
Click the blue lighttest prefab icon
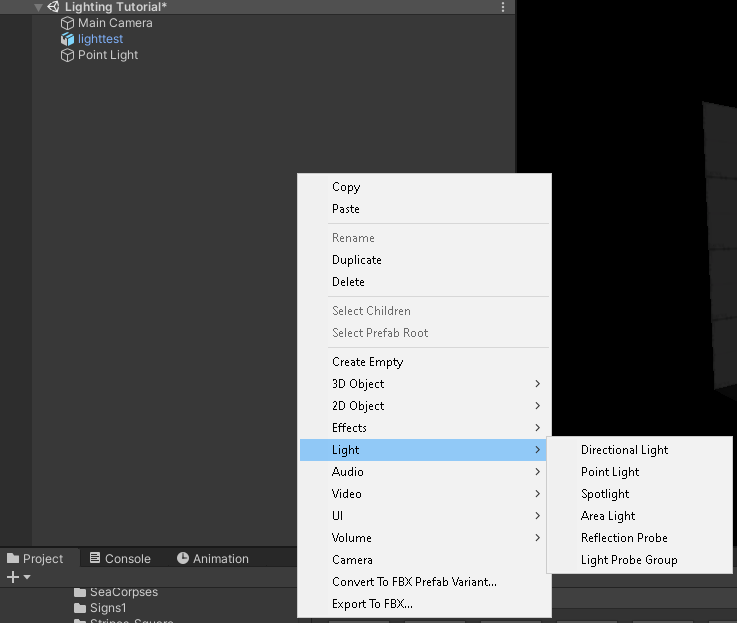[67, 39]
